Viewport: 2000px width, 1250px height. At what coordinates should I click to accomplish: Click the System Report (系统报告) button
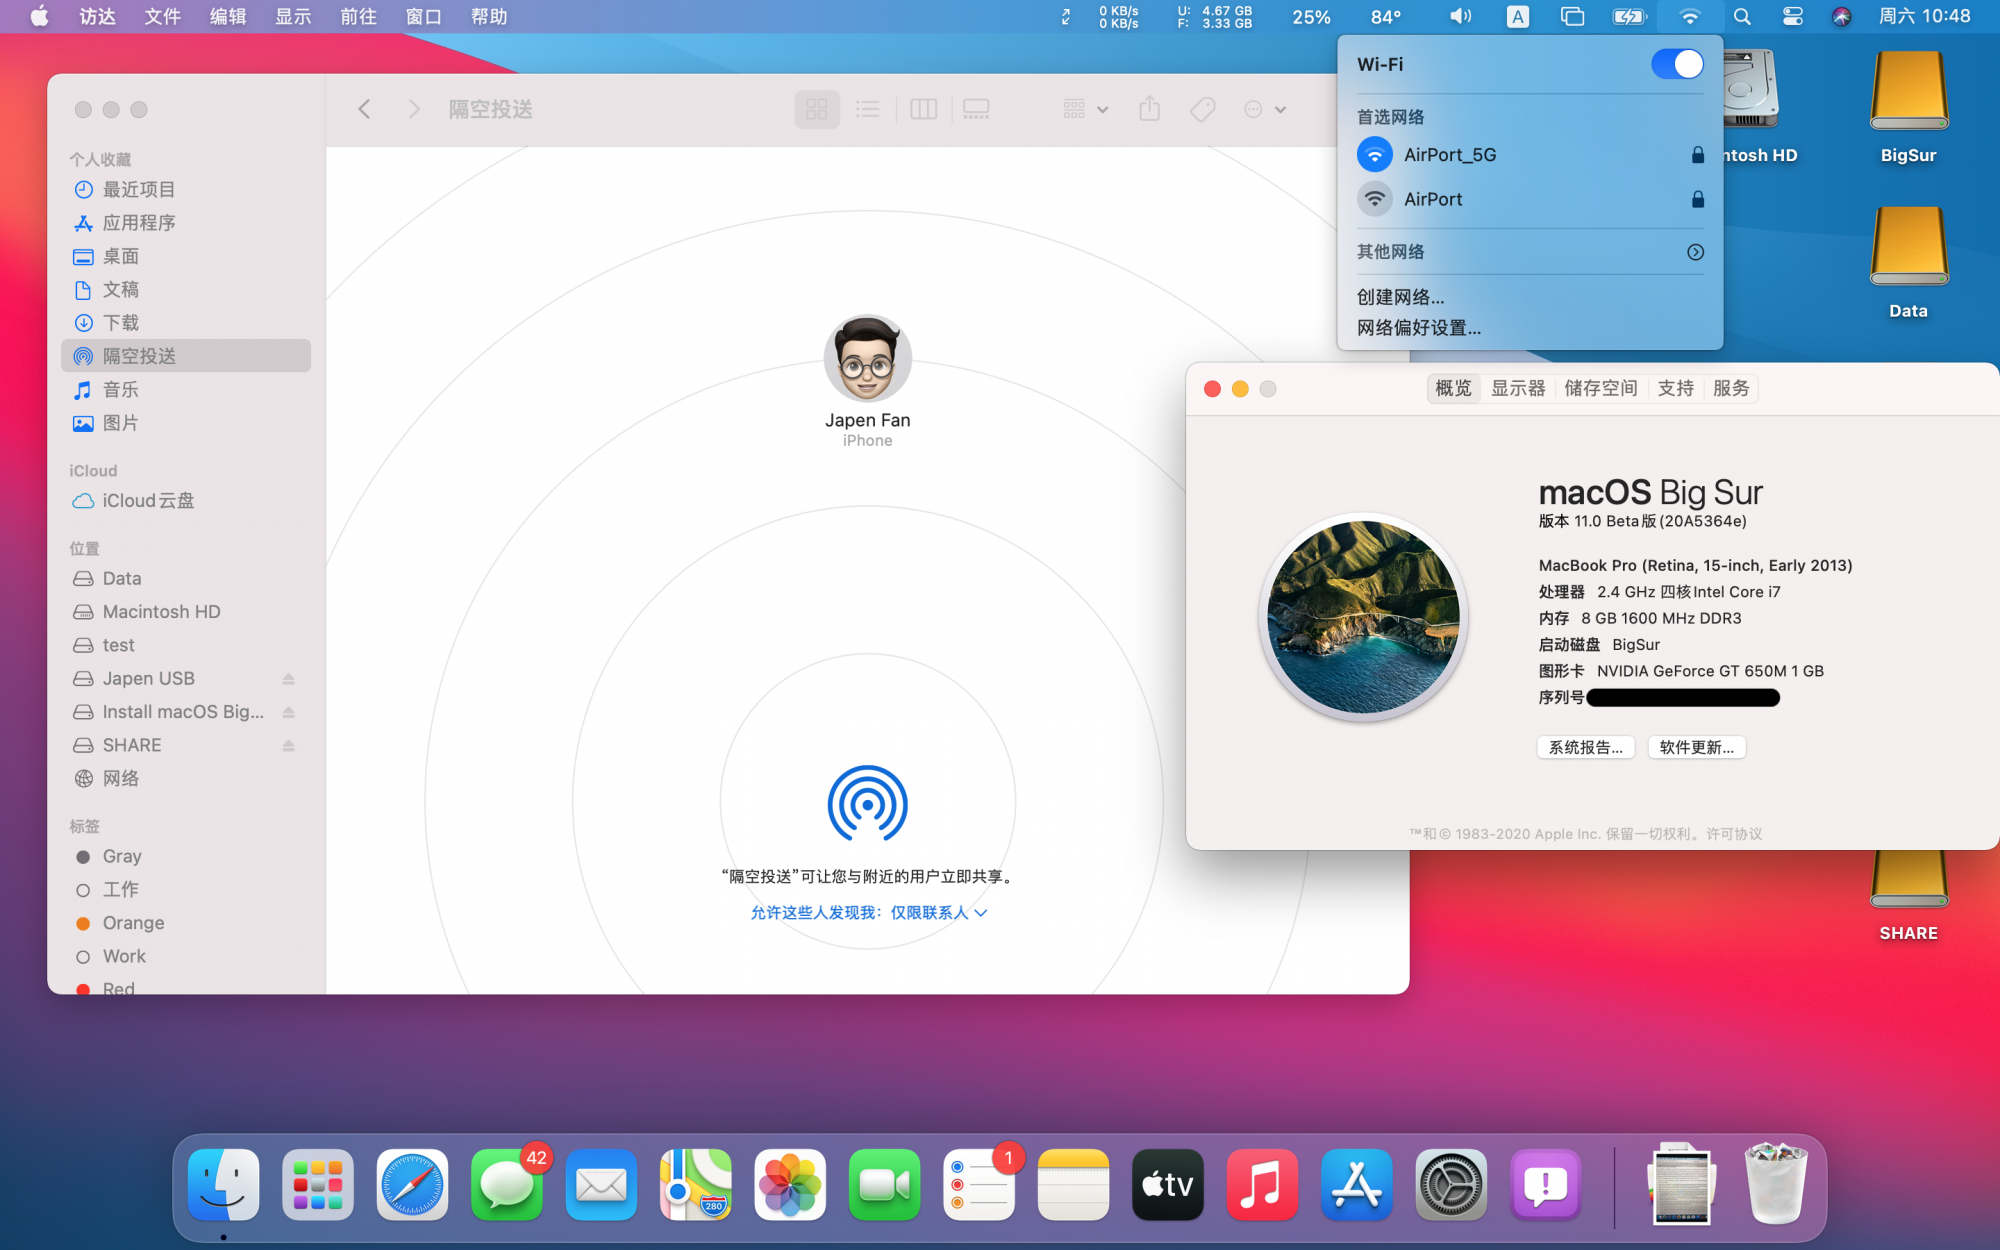click(x=1585, y=747)
